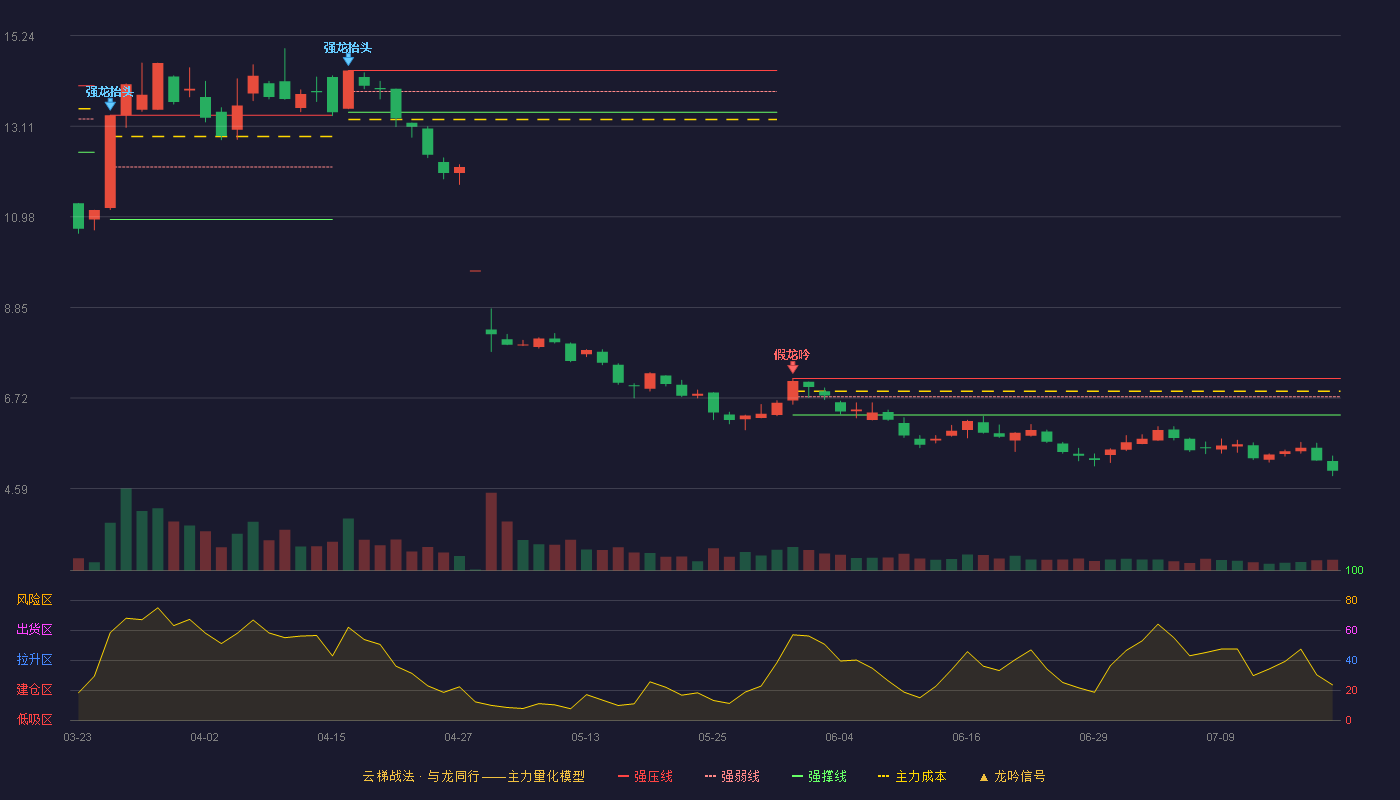The image size is (1400, 800).
Task: Toggle the 主力成本 legend entry
Action: click(x=912, y=776)
